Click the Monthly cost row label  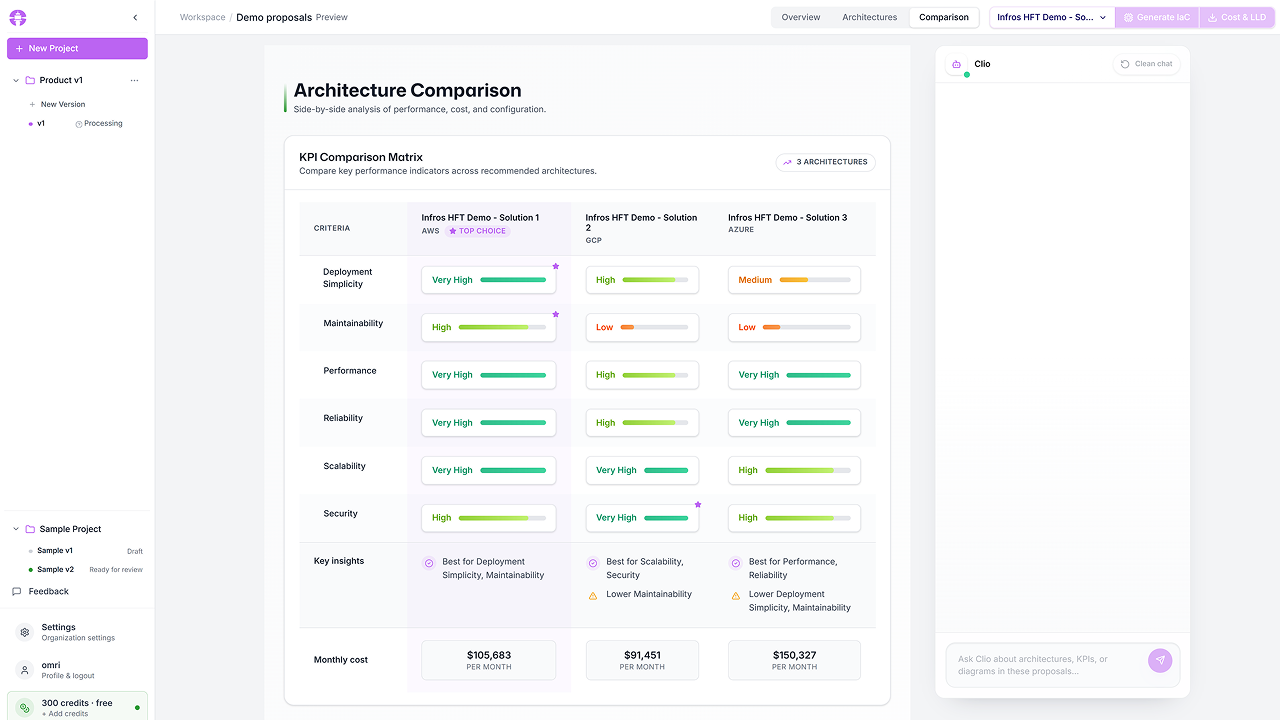341,660
